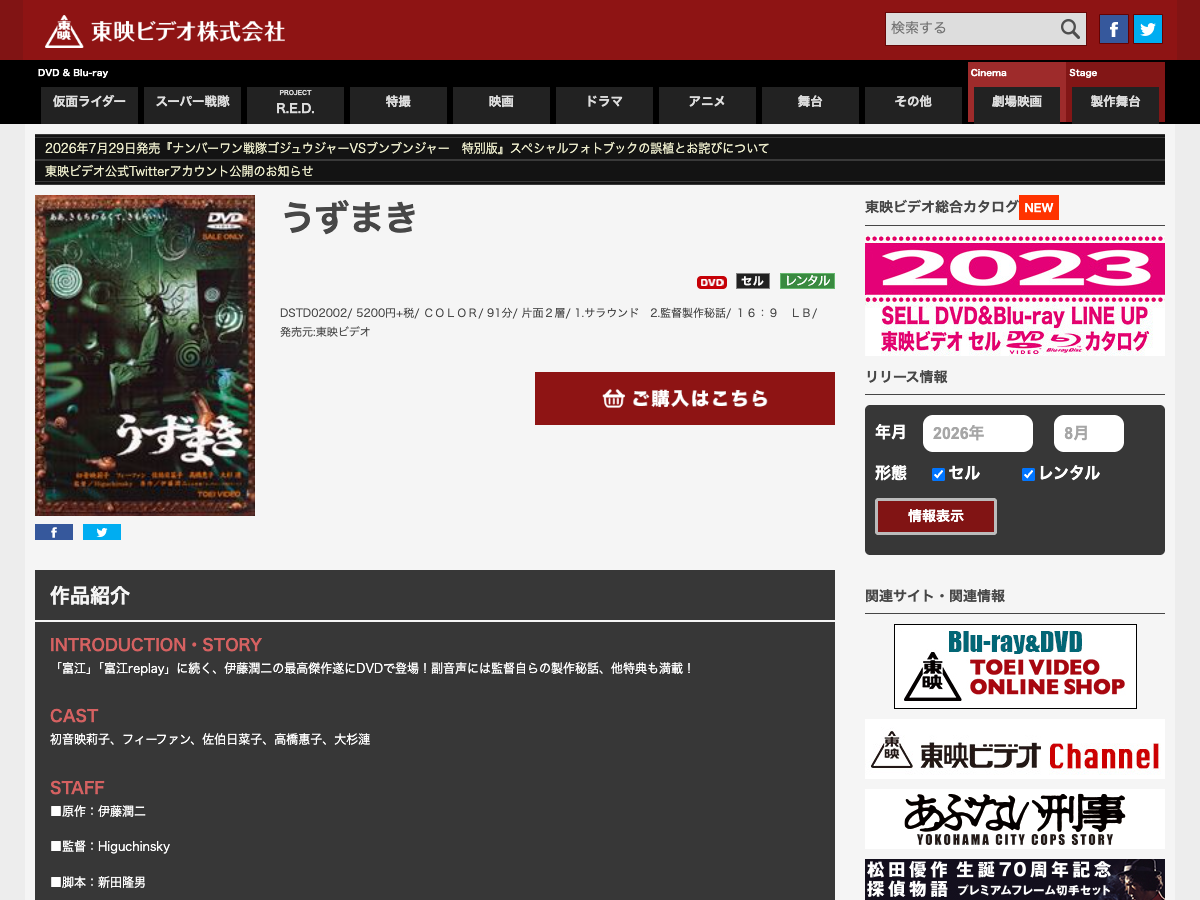Open the 2026年 year dropdown
Screen dimensions: 1200x900
(x=978, y=434)
